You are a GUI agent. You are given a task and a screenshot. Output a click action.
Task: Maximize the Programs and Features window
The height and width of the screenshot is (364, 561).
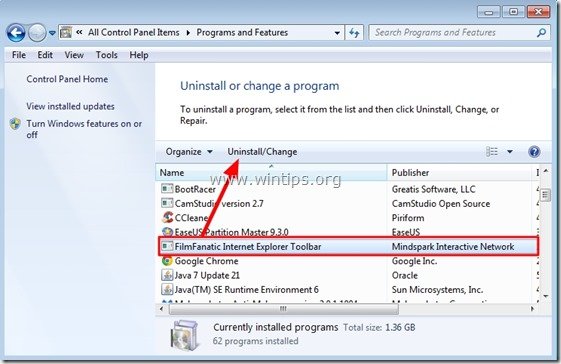click(513, 12)
